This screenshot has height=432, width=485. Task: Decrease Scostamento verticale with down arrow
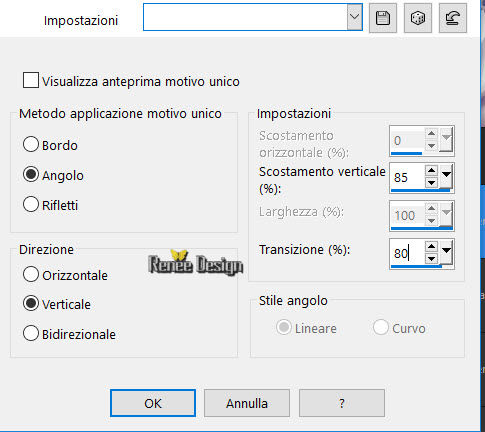click(432, 183)
